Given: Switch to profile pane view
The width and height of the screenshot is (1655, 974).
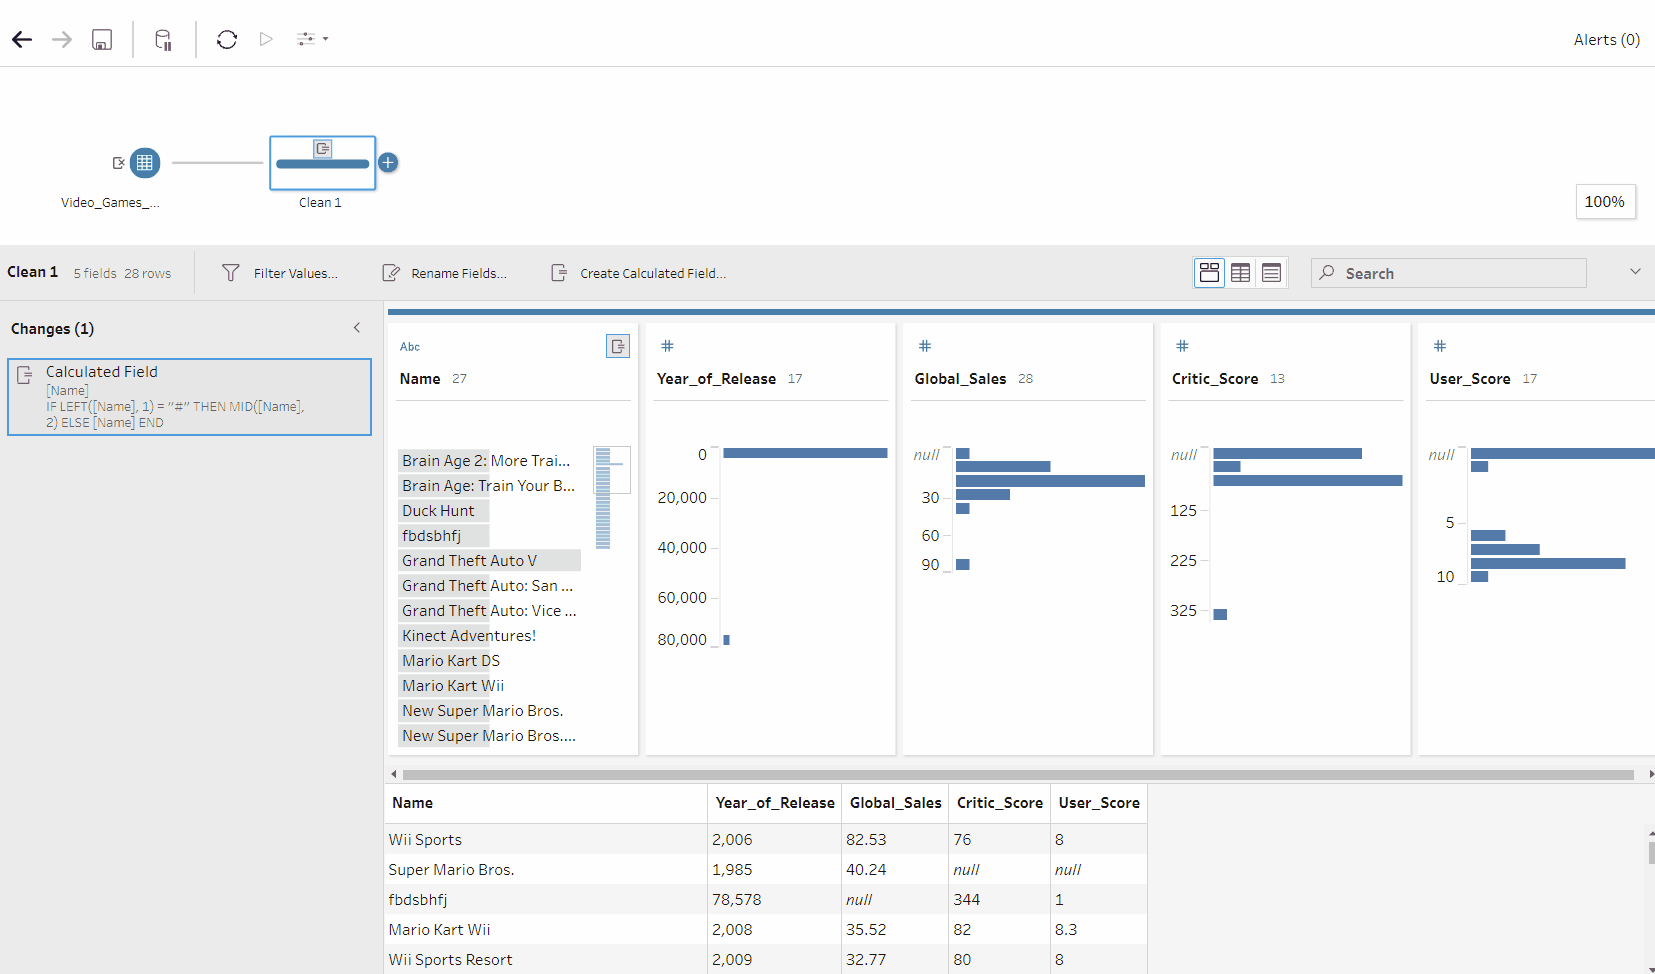Looking at the screenshot, I should click(x=1209, y=273).
